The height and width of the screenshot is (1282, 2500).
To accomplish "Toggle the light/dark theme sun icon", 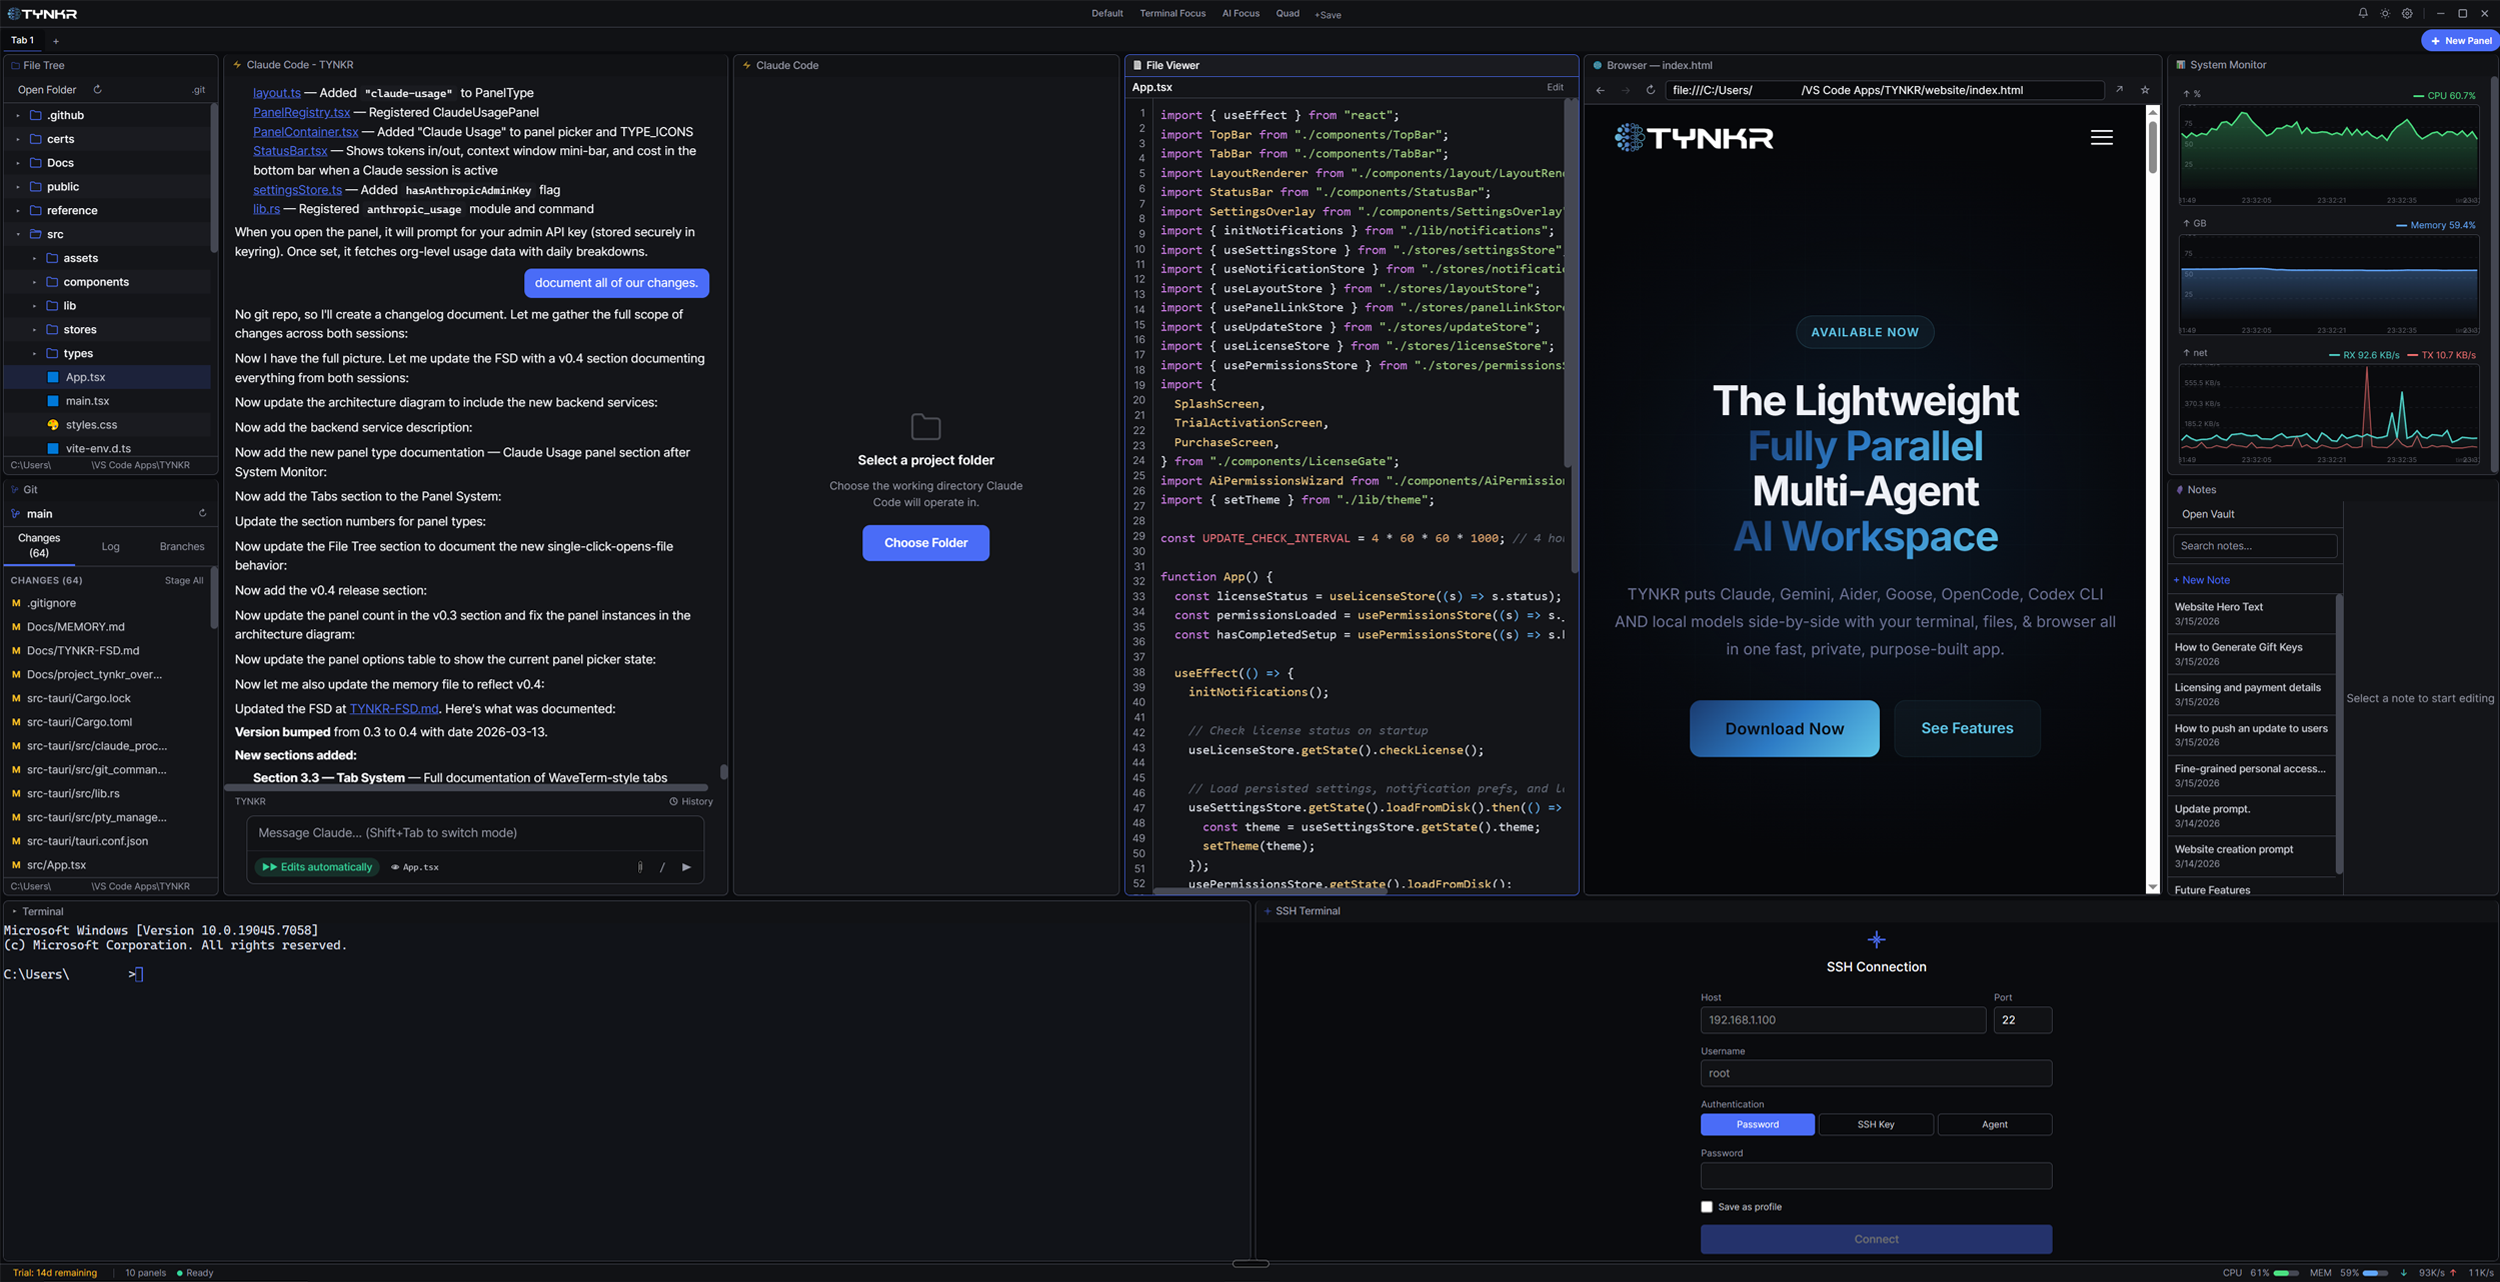I will [x=2385, y=13].
